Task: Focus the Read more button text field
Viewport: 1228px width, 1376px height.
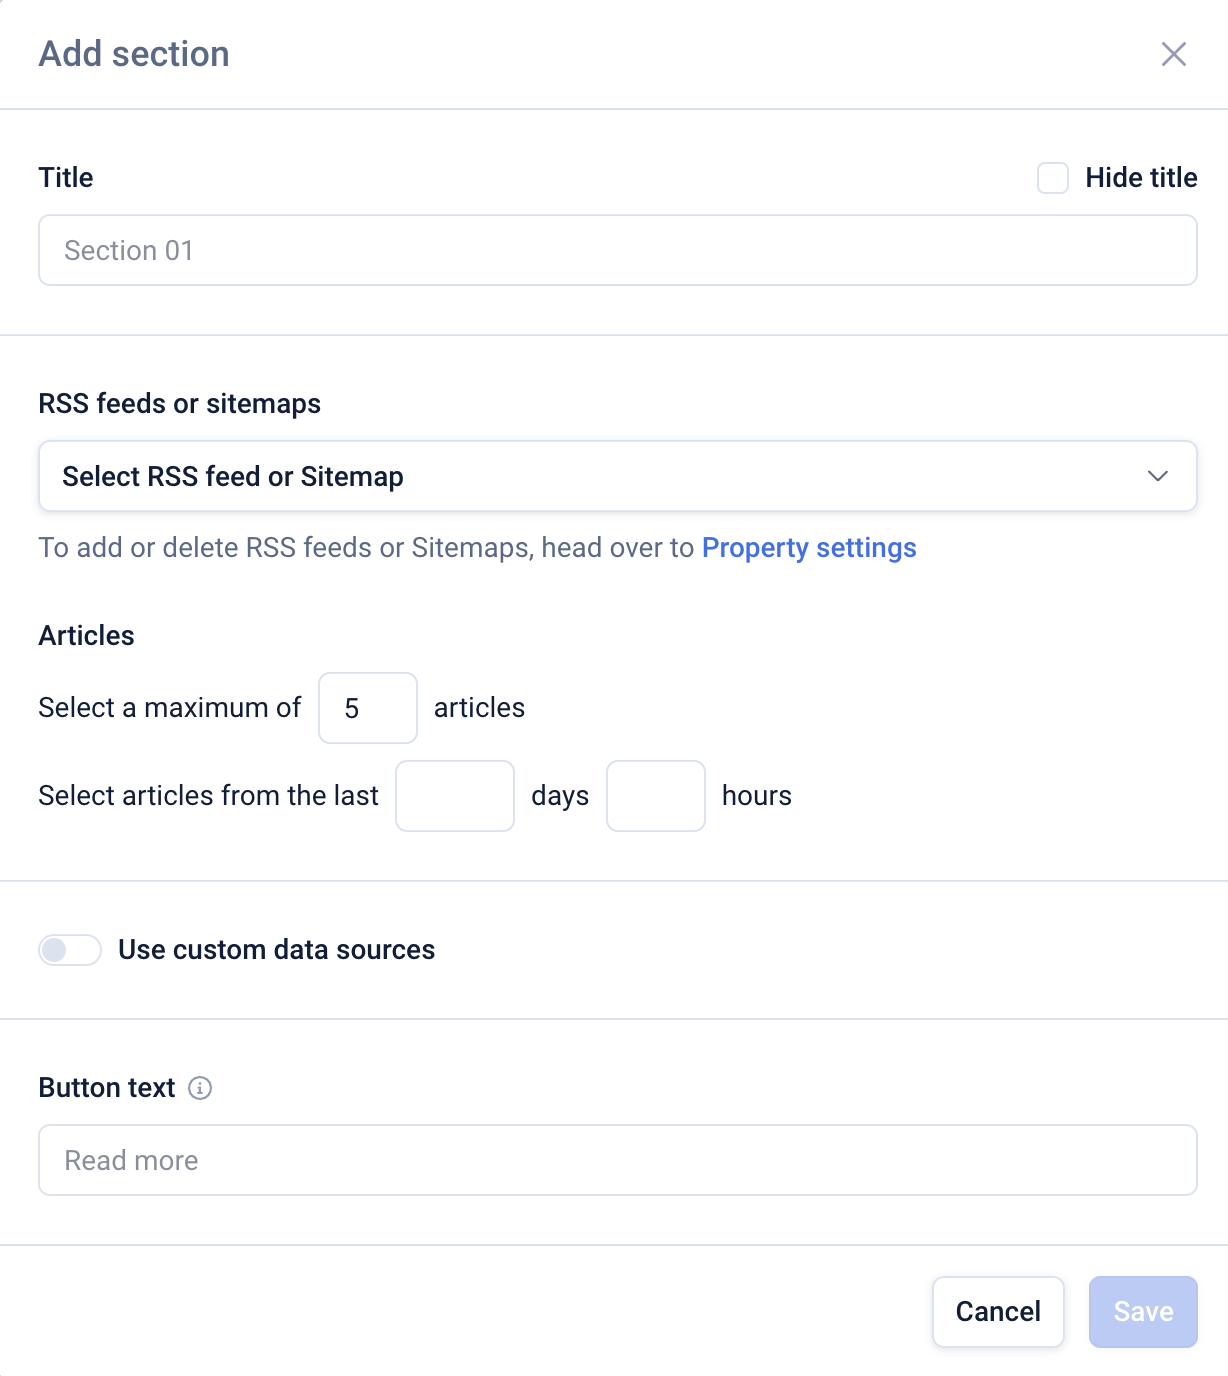Action: 617,1160
